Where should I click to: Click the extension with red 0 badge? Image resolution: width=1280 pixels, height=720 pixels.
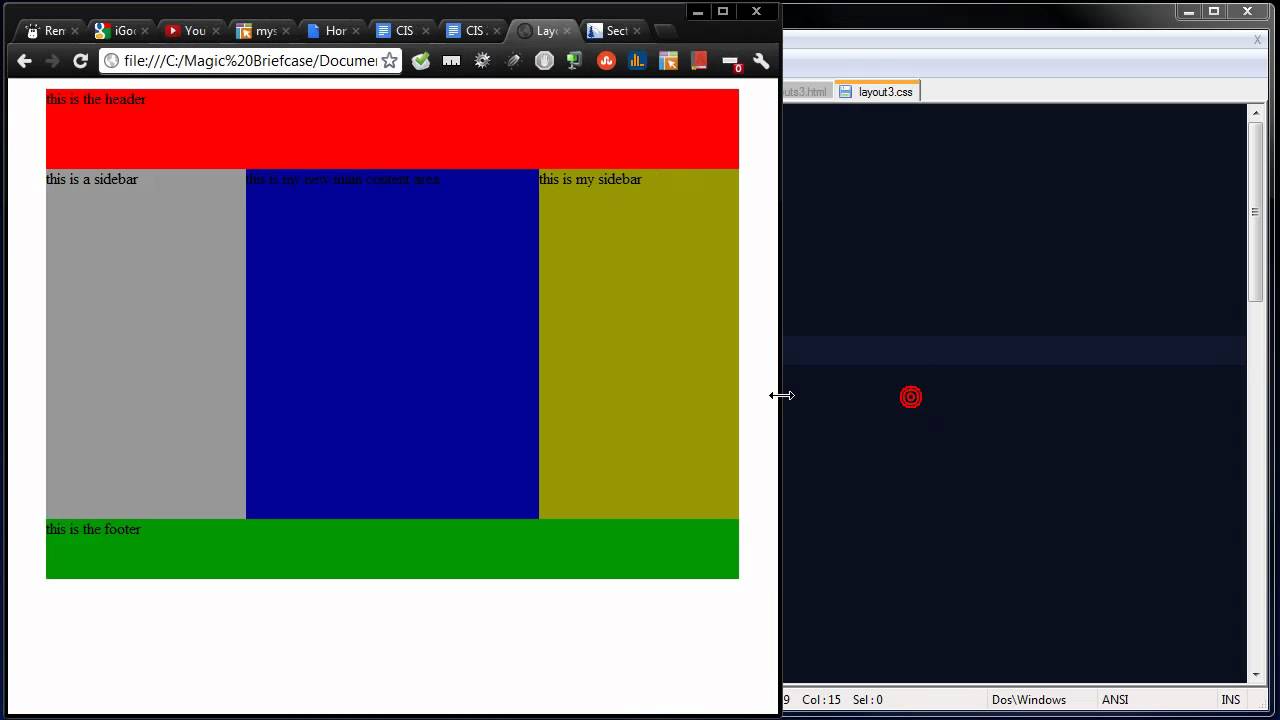731,62
